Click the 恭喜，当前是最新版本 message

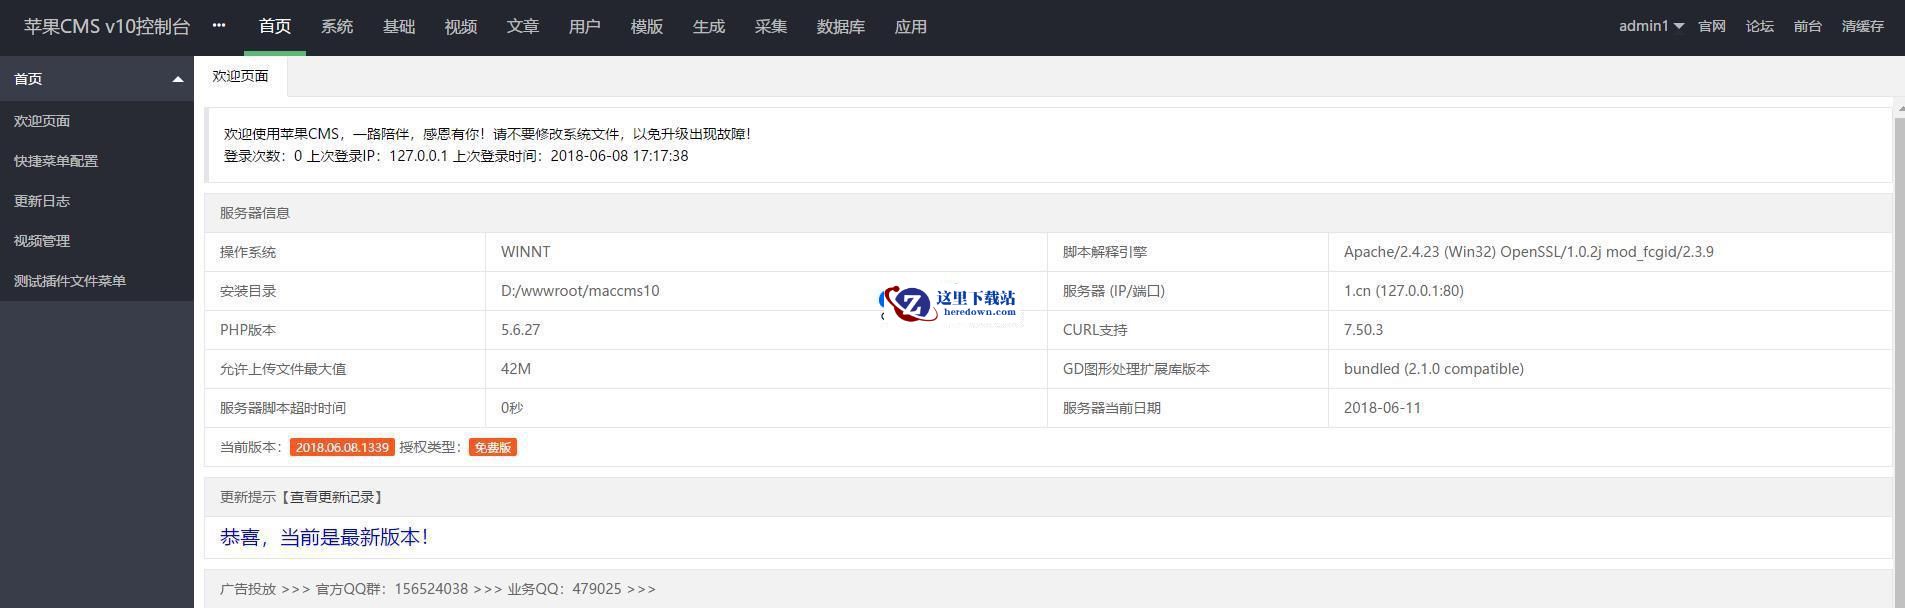coord(324,537)
